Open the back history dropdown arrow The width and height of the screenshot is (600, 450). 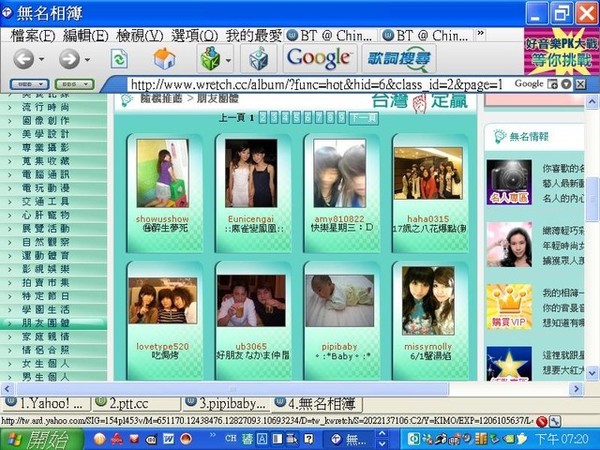tap(42, 59)
